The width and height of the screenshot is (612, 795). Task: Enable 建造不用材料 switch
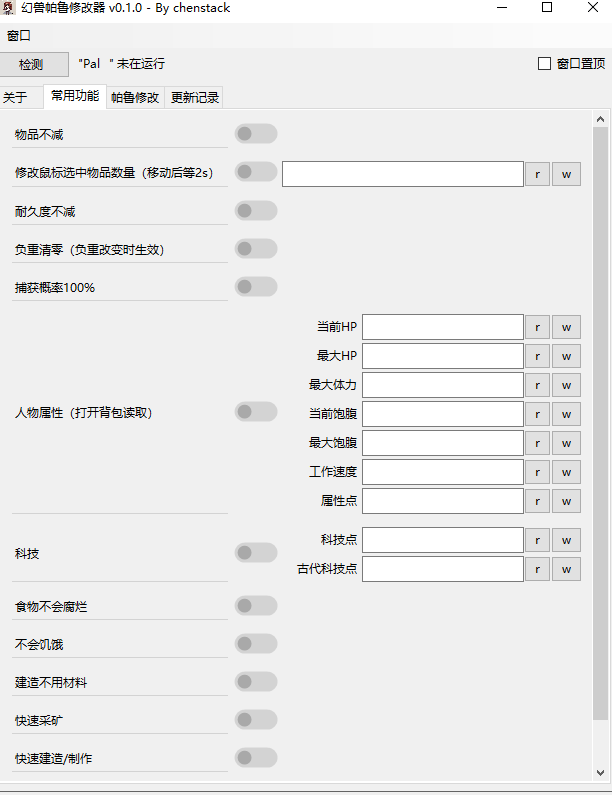tap(256, 681)
